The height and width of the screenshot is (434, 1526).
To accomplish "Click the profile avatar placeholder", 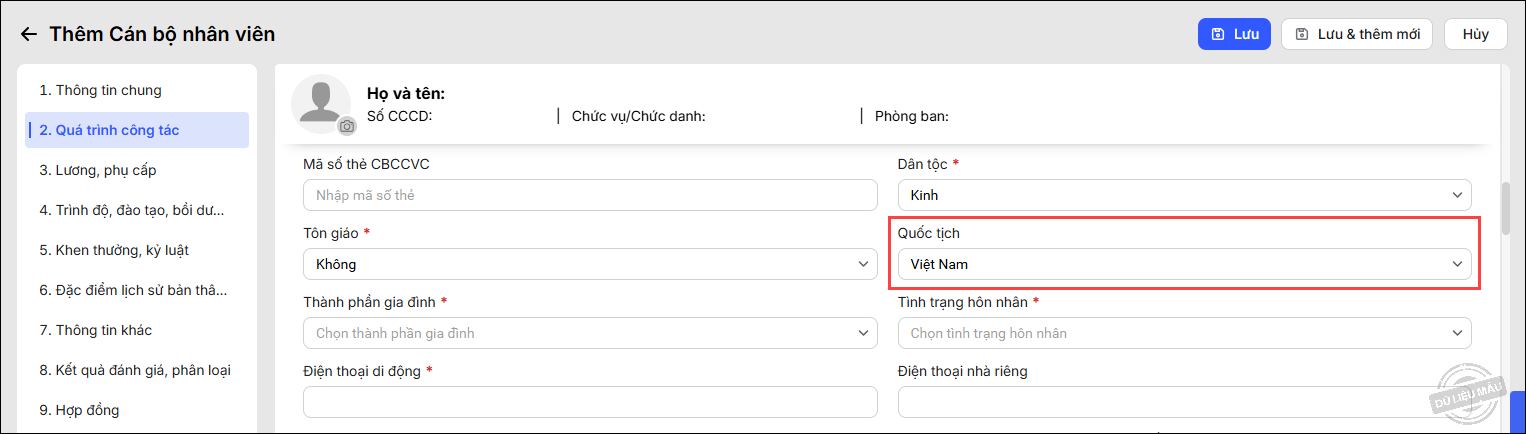I will tap(319, 101).
